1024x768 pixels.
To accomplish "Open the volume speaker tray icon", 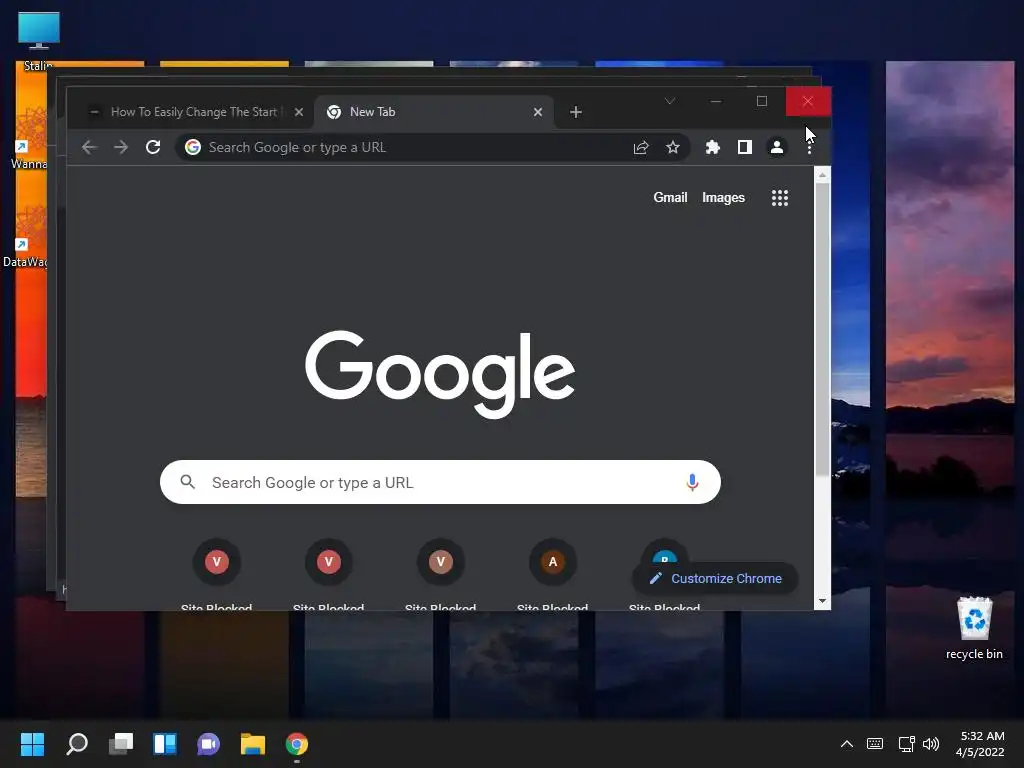I will 931,744.
